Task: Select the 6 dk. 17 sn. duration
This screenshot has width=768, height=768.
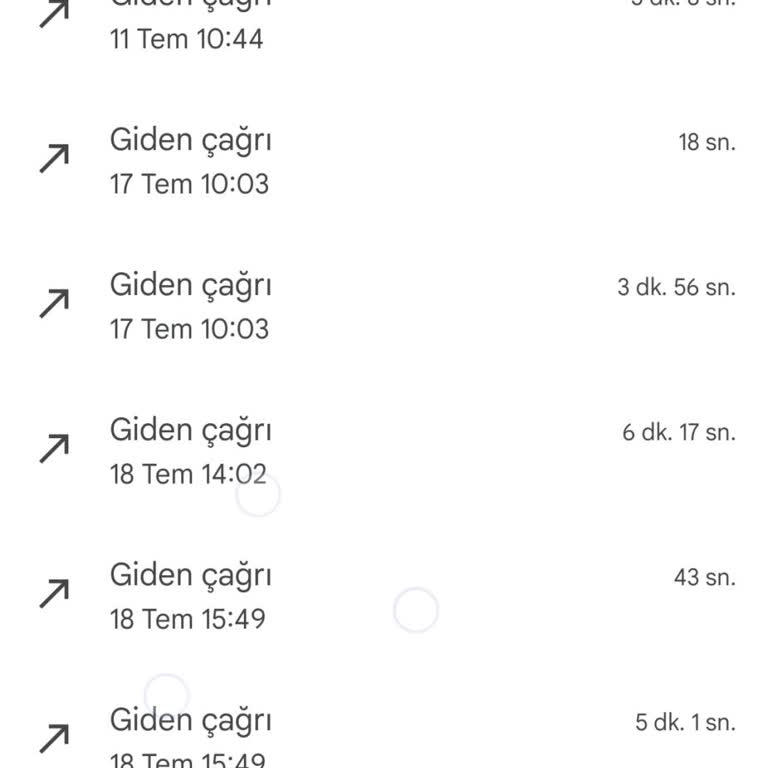Action: (678, 433)
